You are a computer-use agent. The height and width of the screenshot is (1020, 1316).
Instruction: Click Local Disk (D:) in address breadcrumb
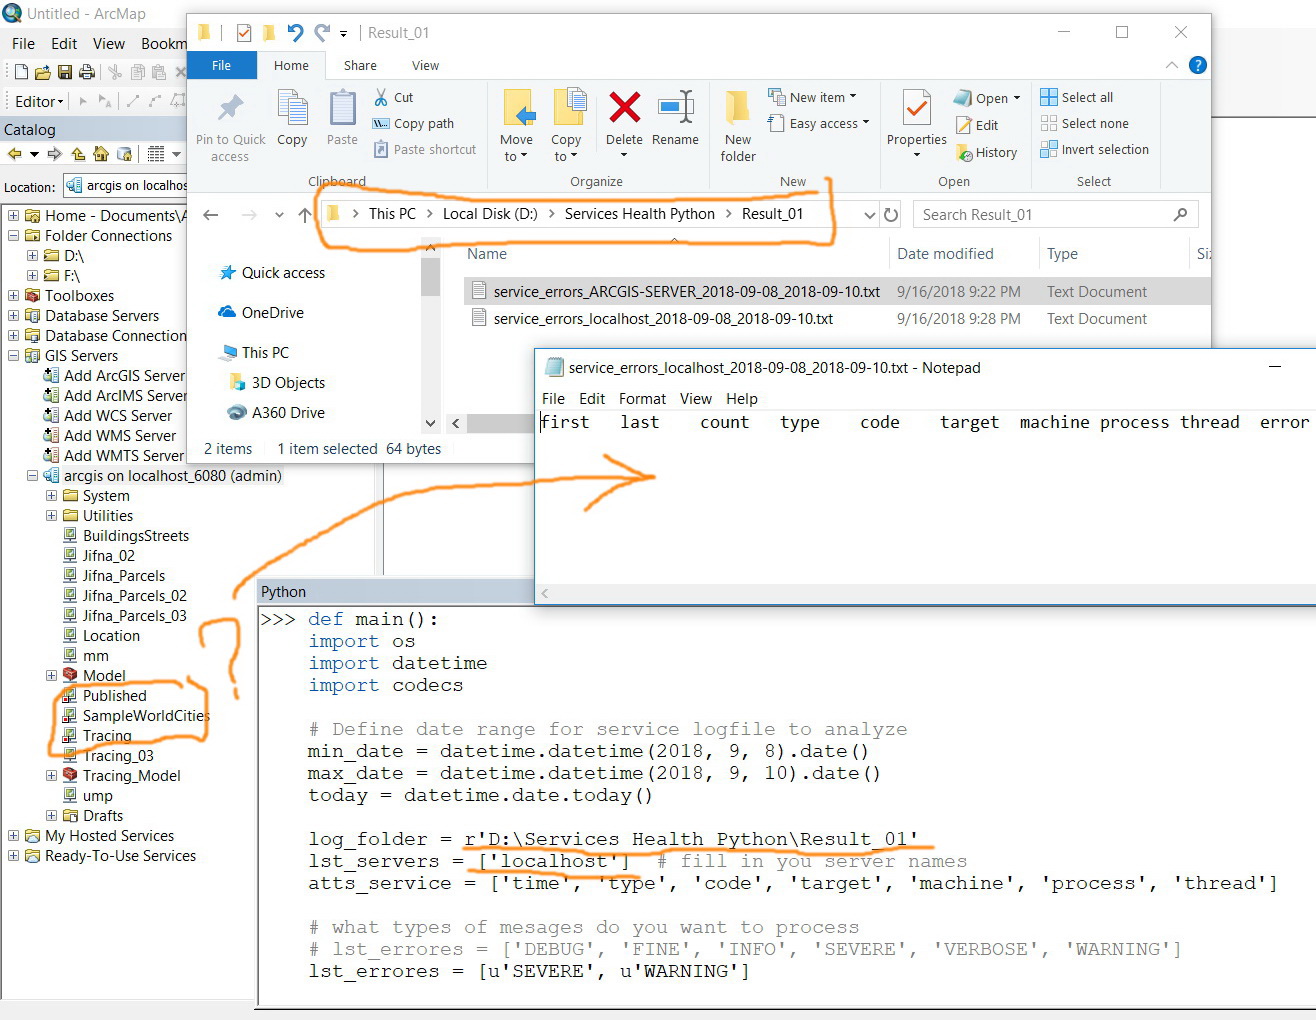[490, 214]
